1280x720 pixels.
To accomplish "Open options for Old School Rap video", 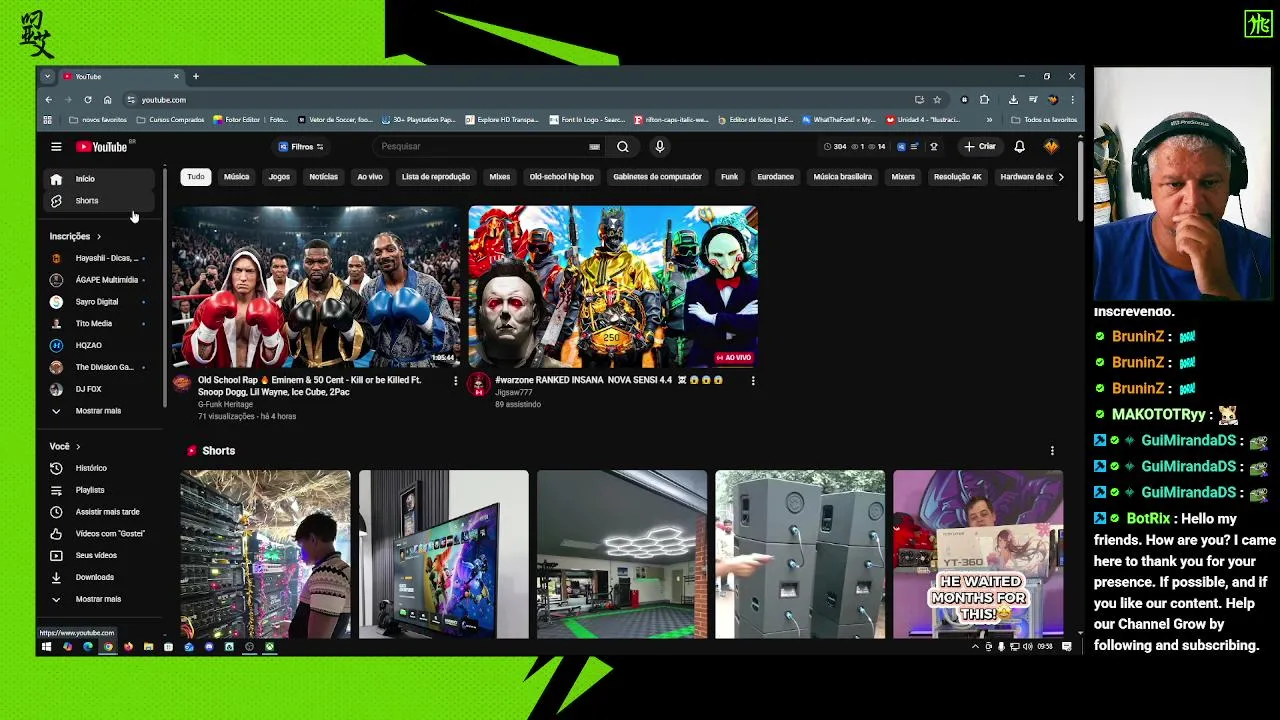I will point(456,381).
